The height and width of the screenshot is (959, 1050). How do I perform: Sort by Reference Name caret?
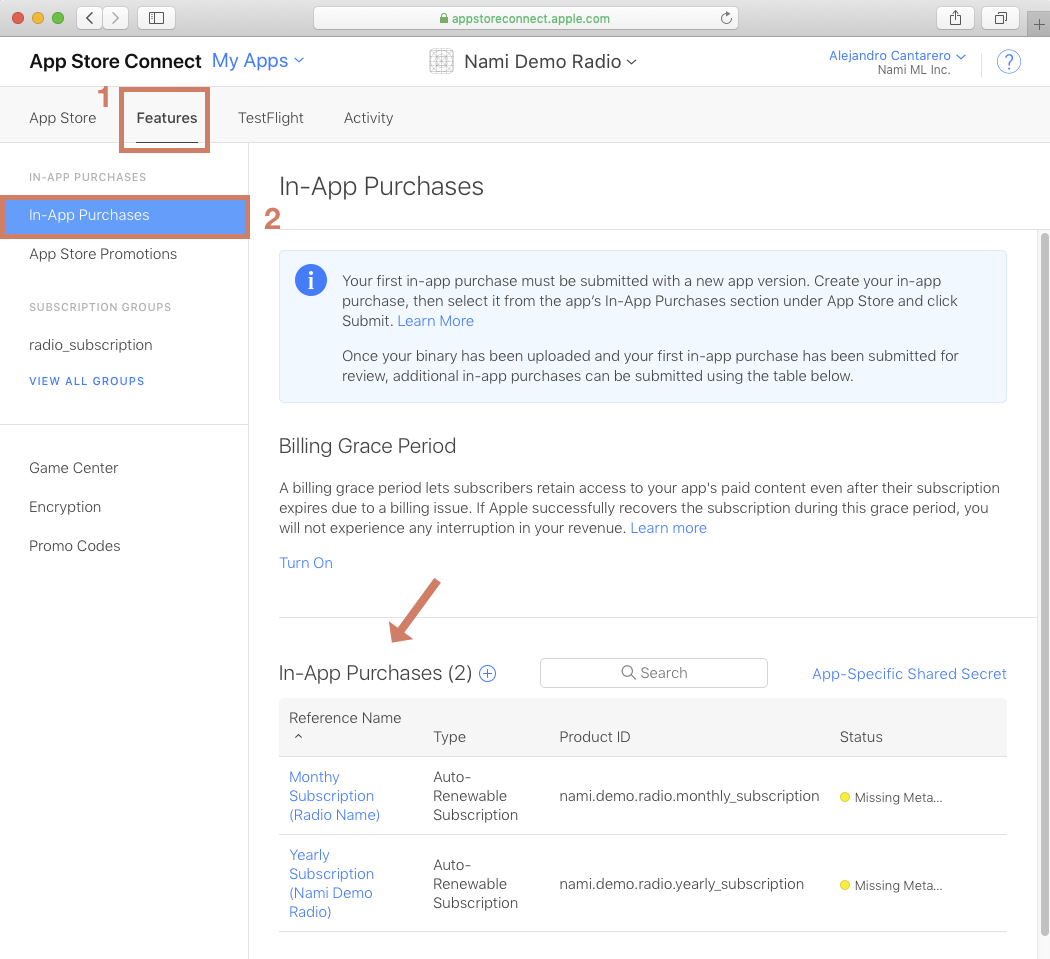[299, 736]
